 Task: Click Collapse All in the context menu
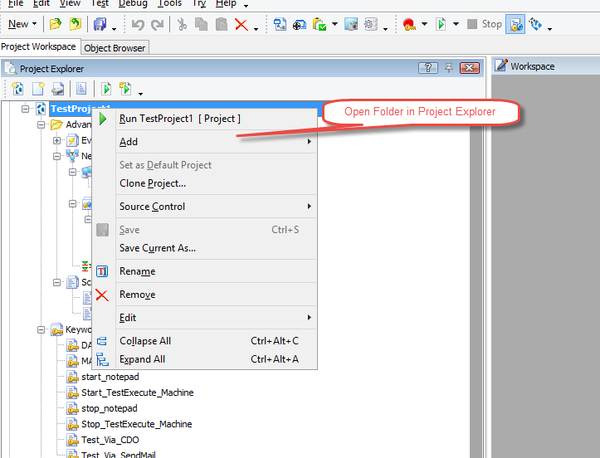point(145,341)
